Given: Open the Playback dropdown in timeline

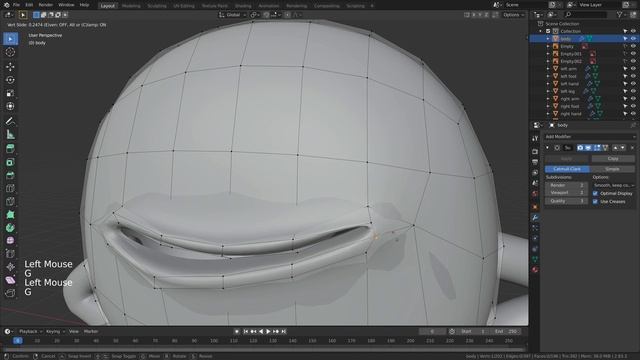Looking at the screenshot, I should (x=30, y=331).
